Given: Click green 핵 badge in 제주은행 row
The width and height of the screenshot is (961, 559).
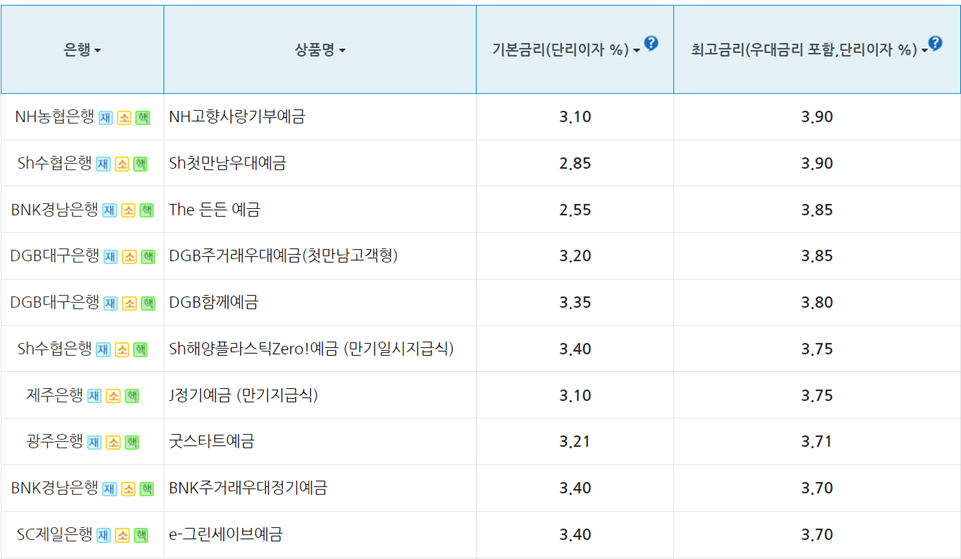Looking at the screenshot, I should (132, 397).
